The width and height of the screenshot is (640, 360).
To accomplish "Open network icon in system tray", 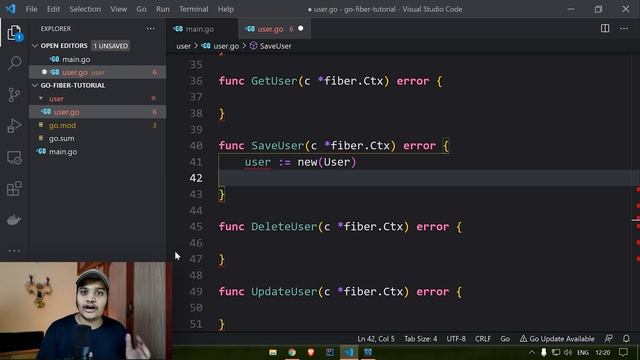I will pyautogui.click(x=556, y=353).
